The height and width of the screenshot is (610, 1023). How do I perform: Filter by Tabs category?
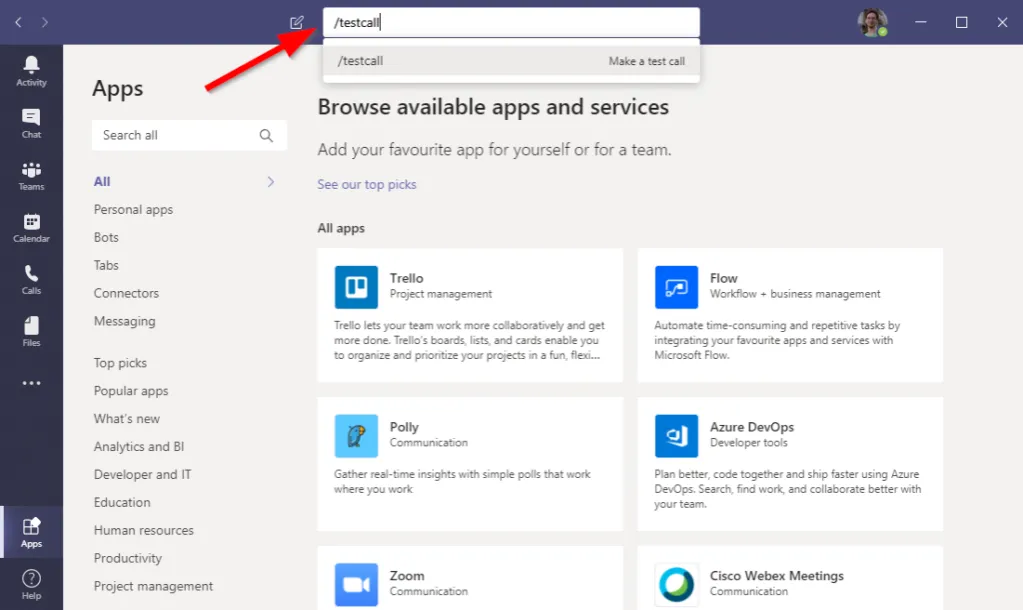click(106, 266)
